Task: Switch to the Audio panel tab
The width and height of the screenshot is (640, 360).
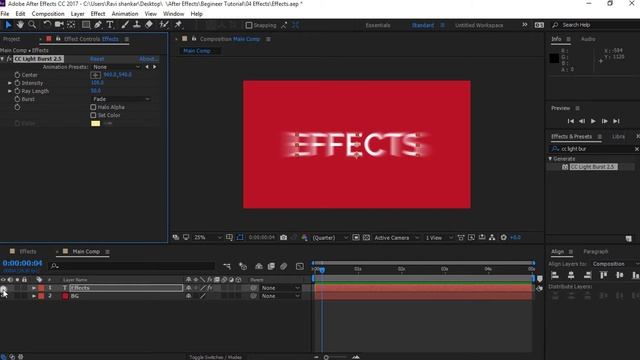Action: (588, 39)
